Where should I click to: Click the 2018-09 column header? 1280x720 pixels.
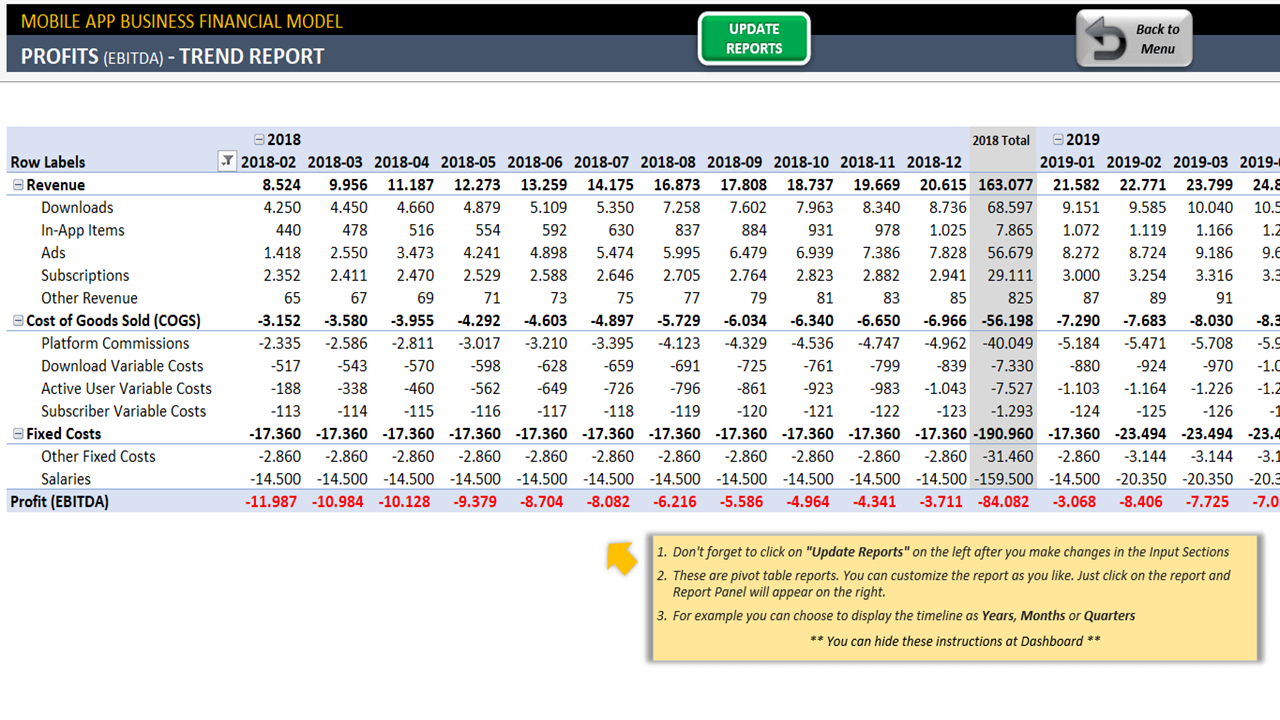pyautogui.click(x=735, y=162)
